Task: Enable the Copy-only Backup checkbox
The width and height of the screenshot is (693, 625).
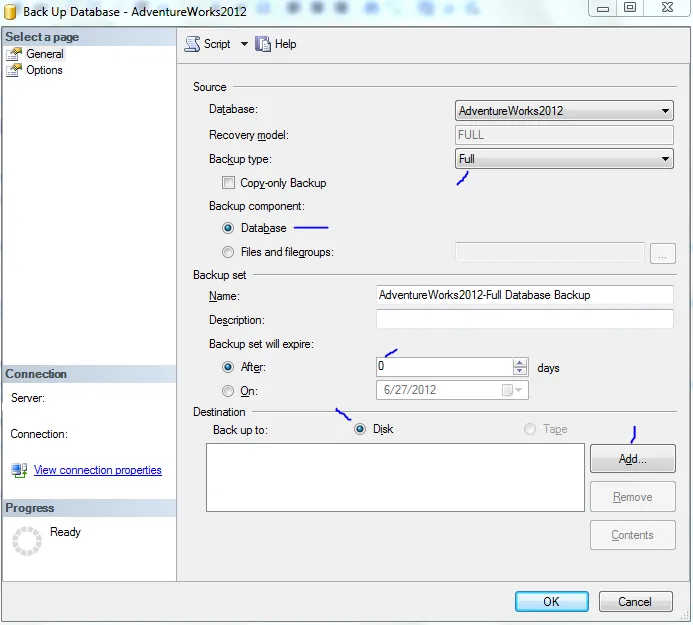Action: point(228,183)
